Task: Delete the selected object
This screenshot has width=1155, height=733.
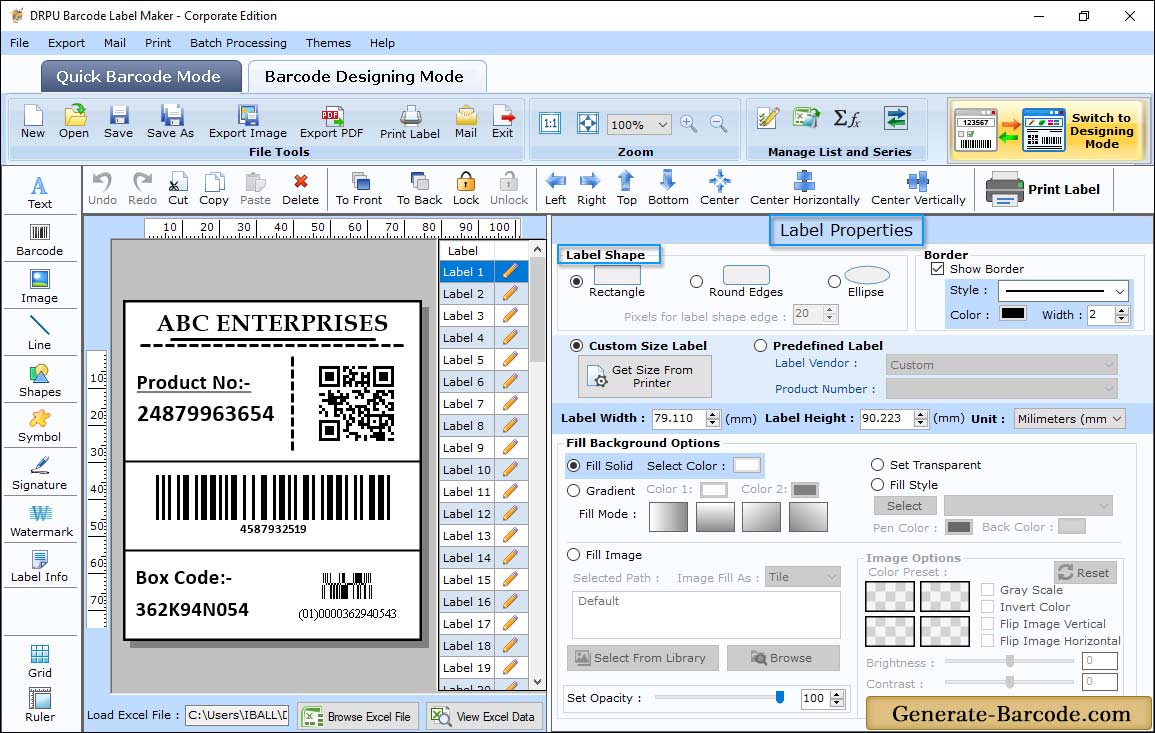Action: coord(301,189)
